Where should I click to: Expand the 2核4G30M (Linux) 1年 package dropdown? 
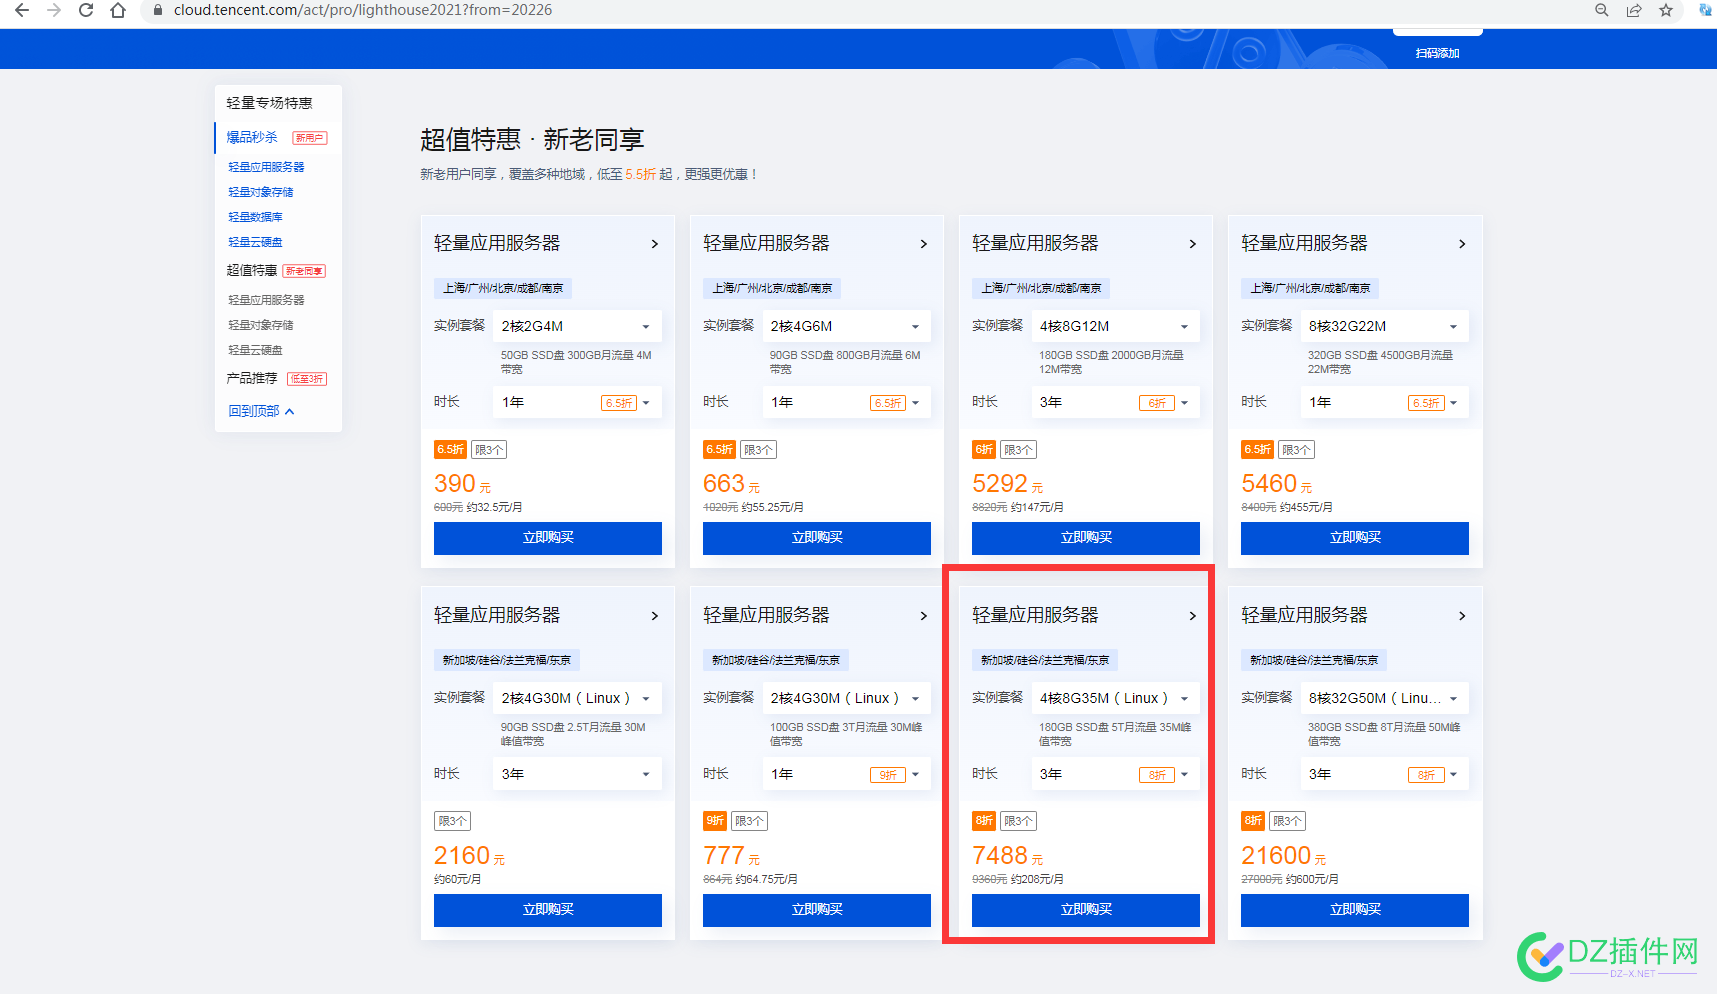coord(846,698)
